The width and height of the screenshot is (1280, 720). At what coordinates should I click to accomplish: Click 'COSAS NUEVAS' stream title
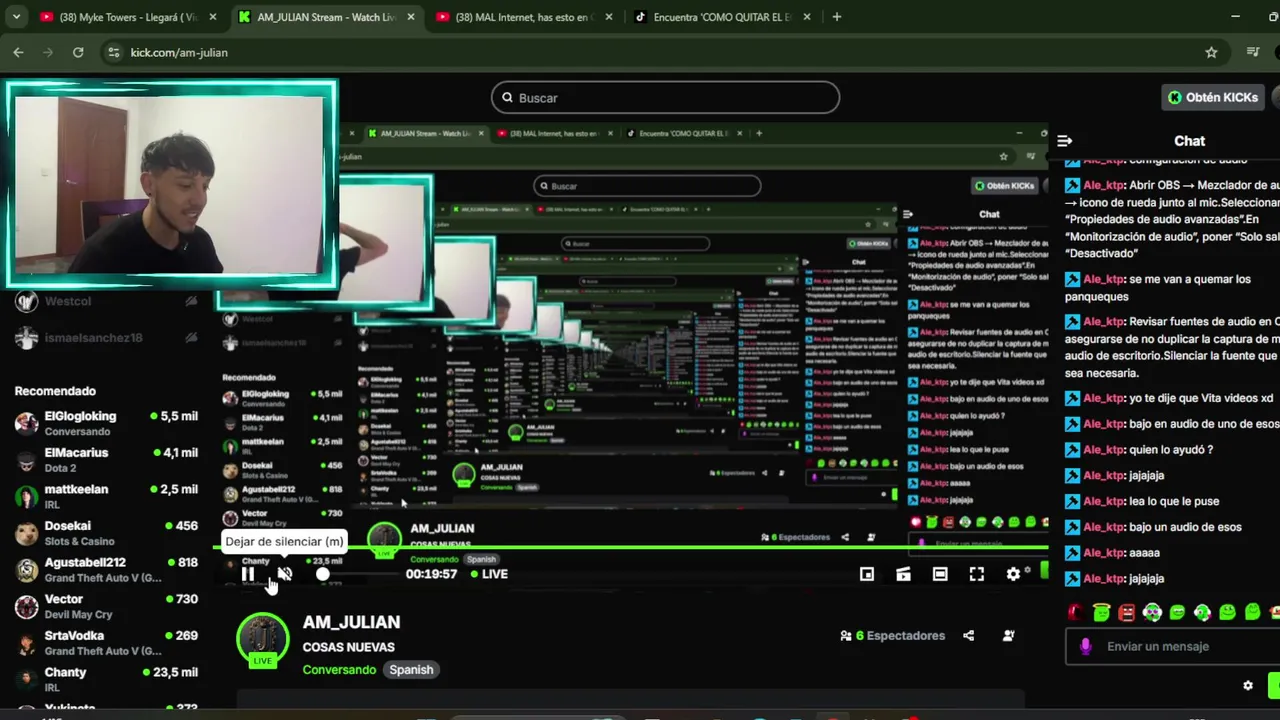click(x=349, y=647)
